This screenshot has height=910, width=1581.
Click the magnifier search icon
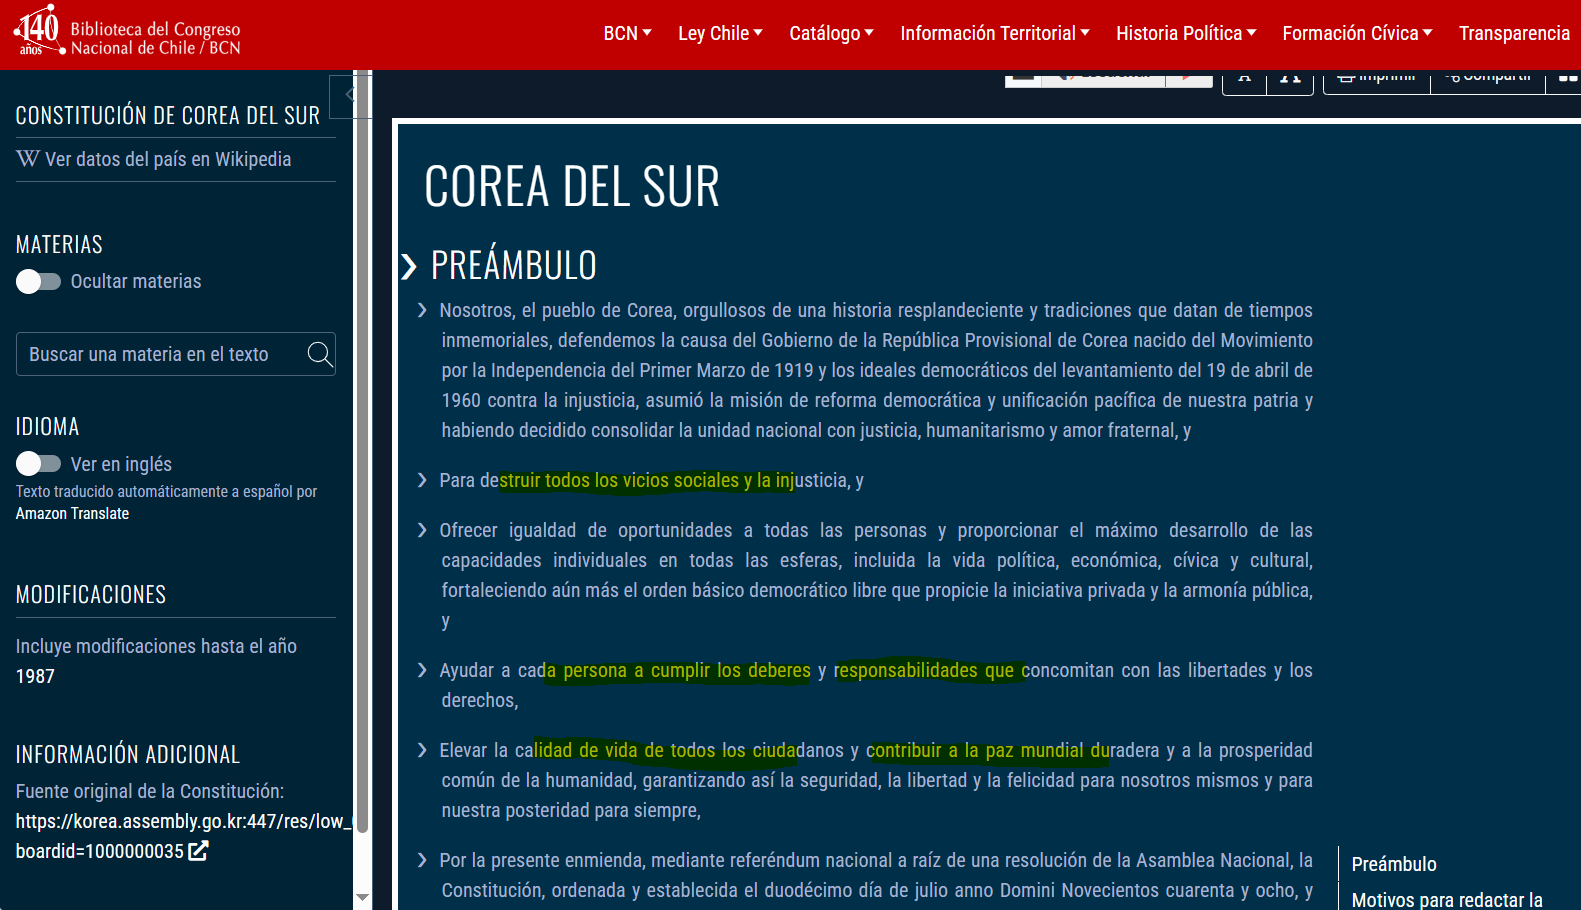pos(320,354)
